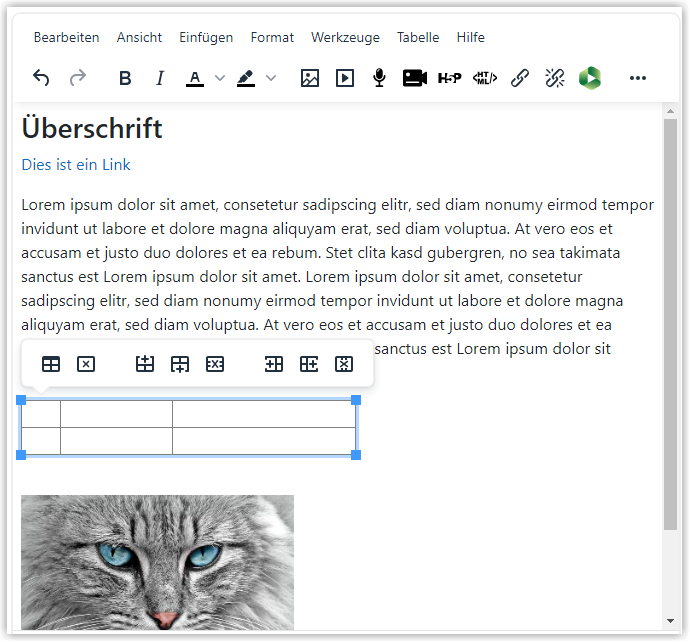This screenshot has width=690, height=642.
Task: Insert multimedia with the play icon
Action: pos(345,78)
